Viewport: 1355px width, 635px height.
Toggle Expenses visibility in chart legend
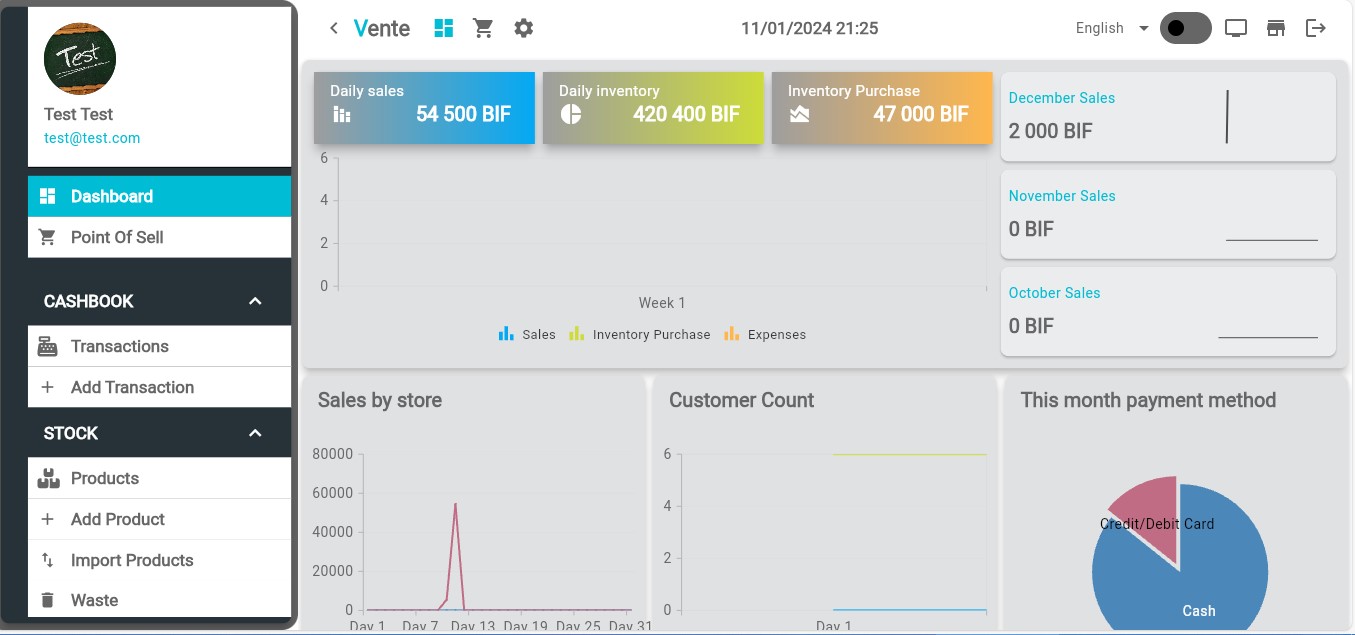click(x=764, y=334)
